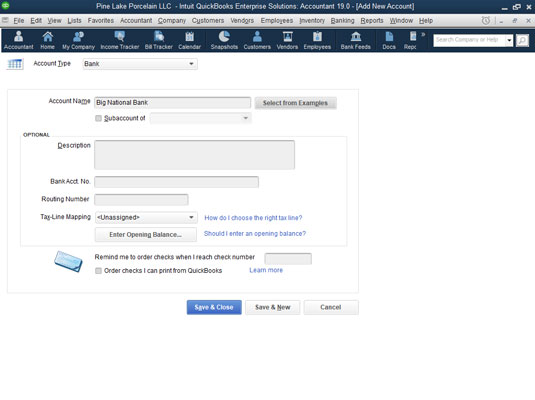Open the Vendors menu
535x400 pixels.
pos(242,20)
